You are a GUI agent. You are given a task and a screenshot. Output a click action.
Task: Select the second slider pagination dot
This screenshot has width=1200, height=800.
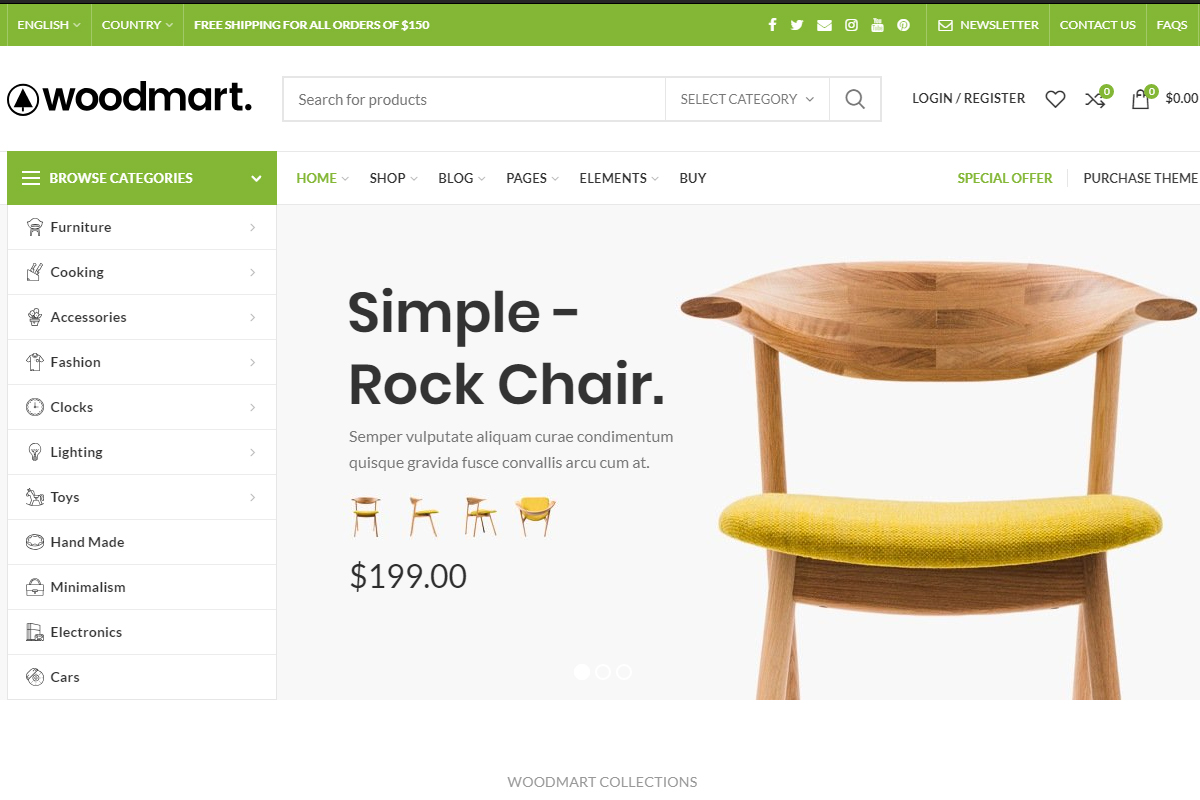click(603, 672)
